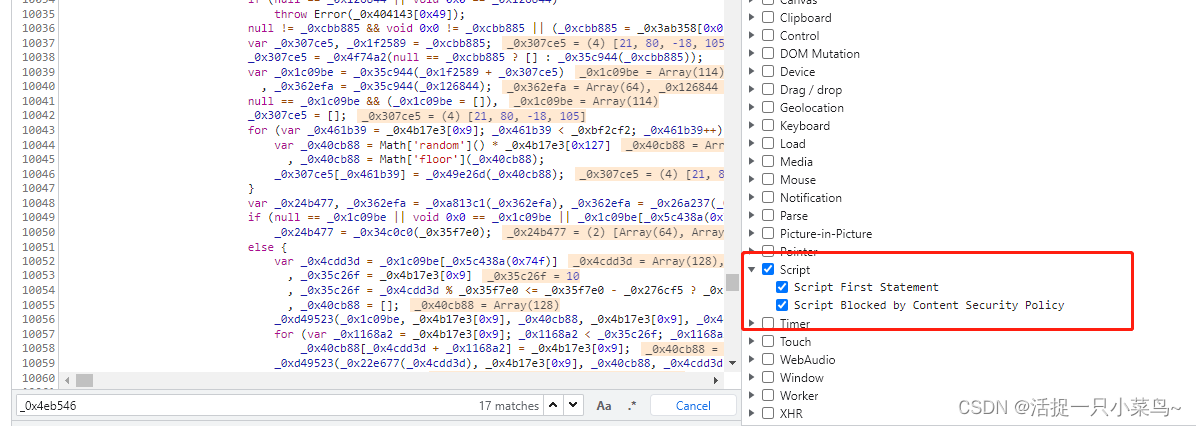Expand the Timer category arrow

[x=752, y=323]
